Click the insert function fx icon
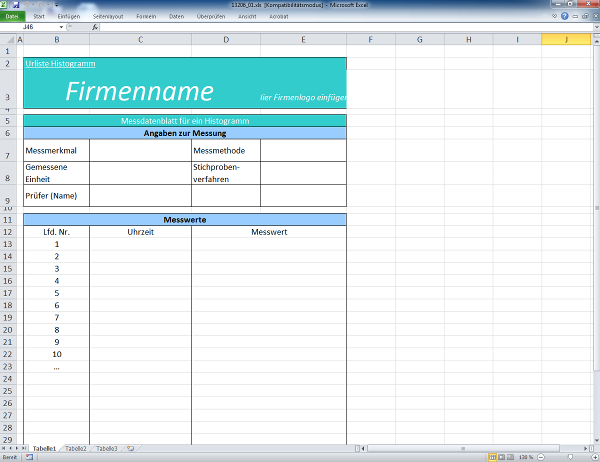The image size is (600, 462). [94, 27]
